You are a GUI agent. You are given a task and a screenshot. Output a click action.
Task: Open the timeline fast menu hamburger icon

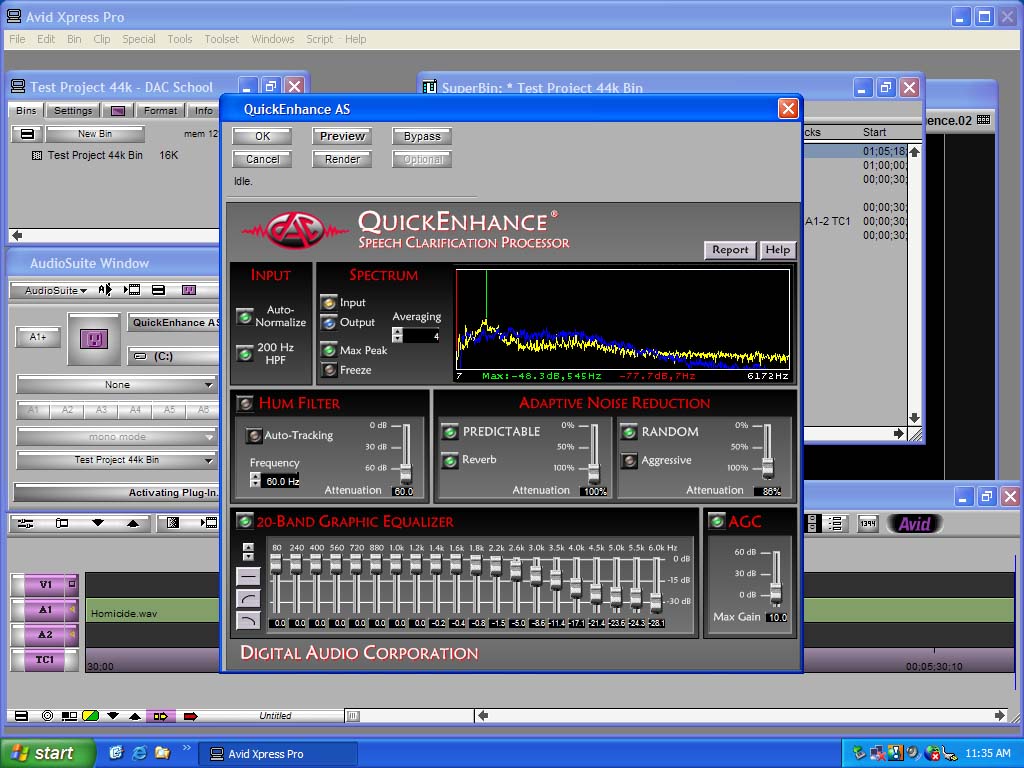[20, 715]
